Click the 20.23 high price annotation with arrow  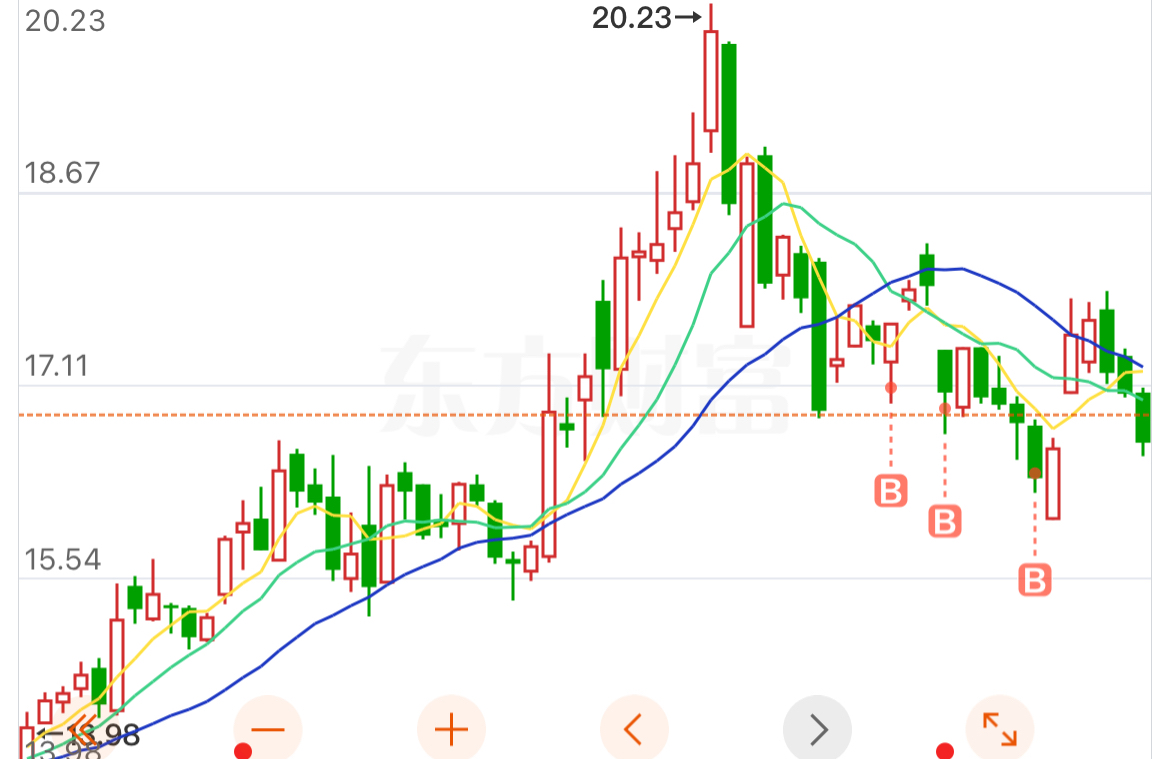pyautogui.click(x=646, y=18)
